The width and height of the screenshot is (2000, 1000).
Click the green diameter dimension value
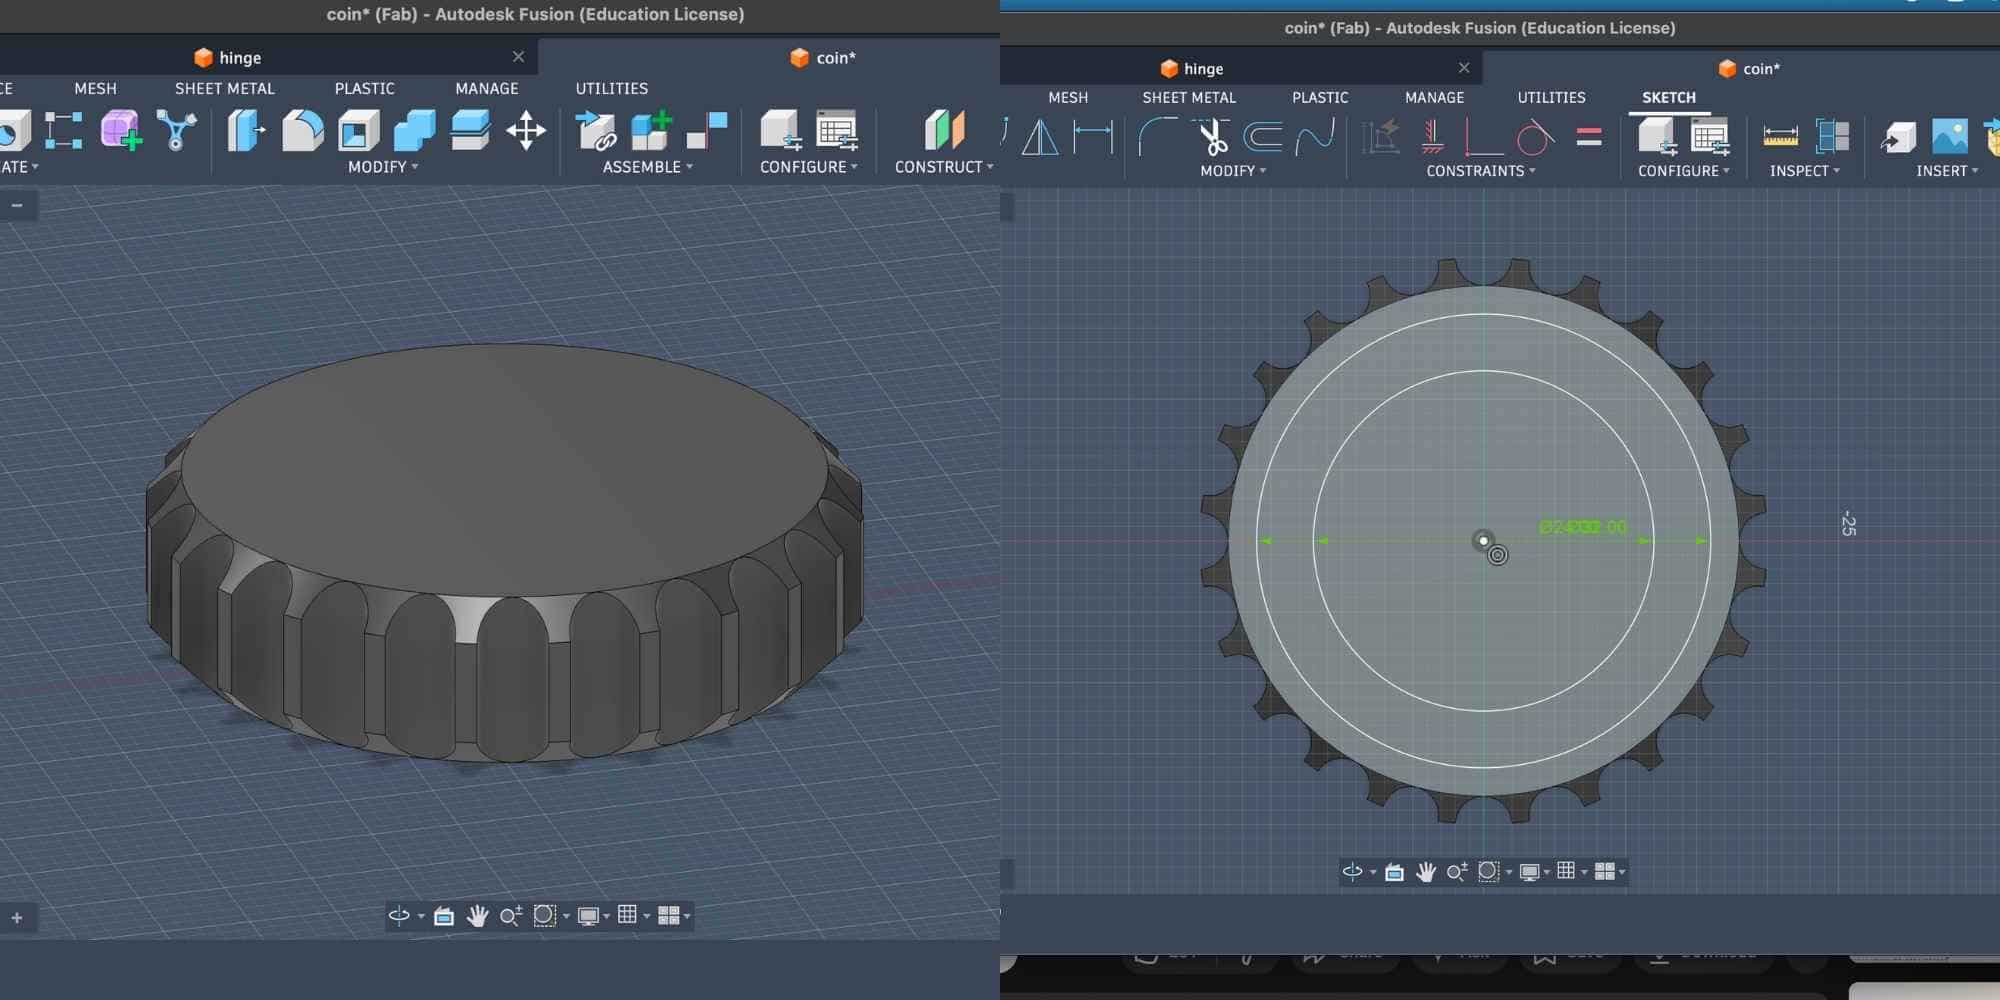(1582, 527)
